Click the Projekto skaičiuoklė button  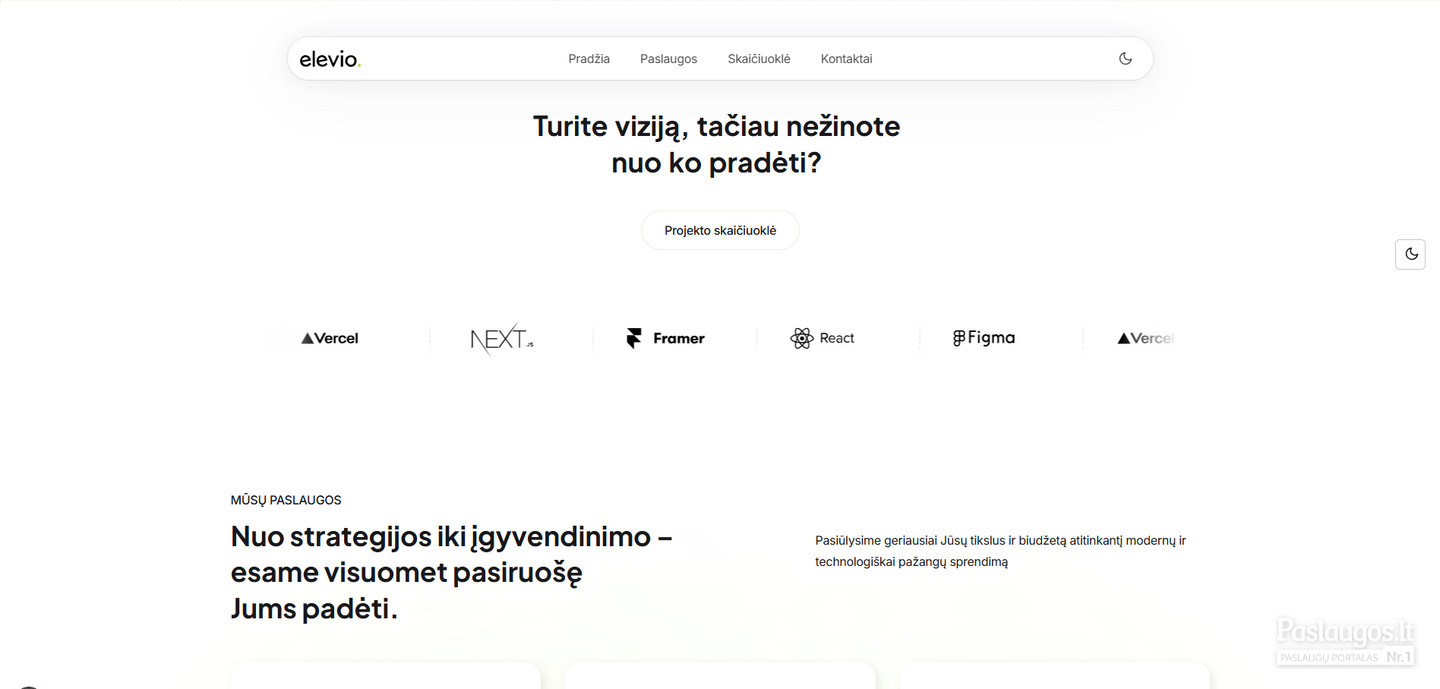click(720, 230)
